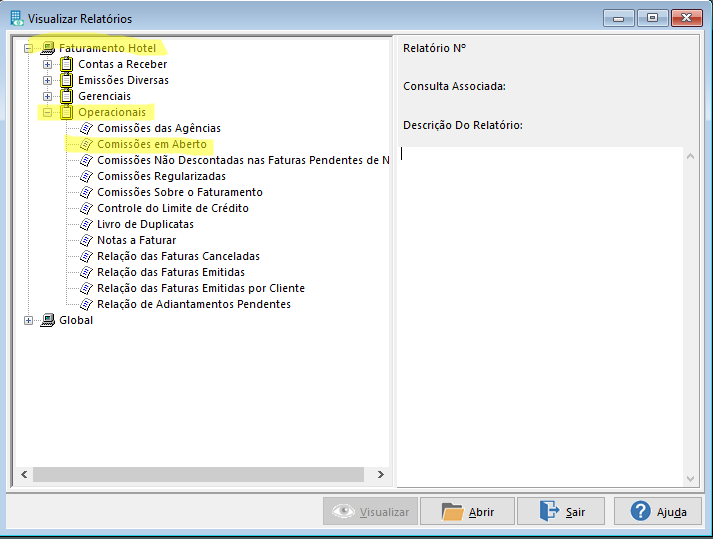Close the Visualizar Relatórios window

tap(687, 18)
